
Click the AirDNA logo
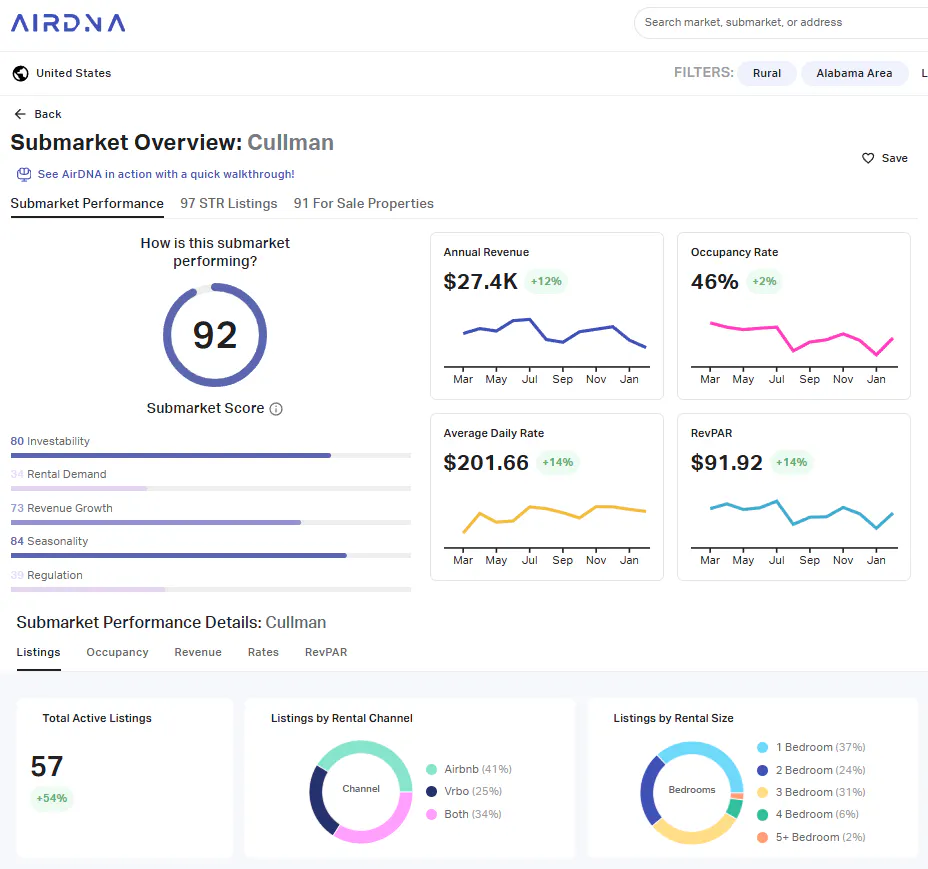(68, 23)
